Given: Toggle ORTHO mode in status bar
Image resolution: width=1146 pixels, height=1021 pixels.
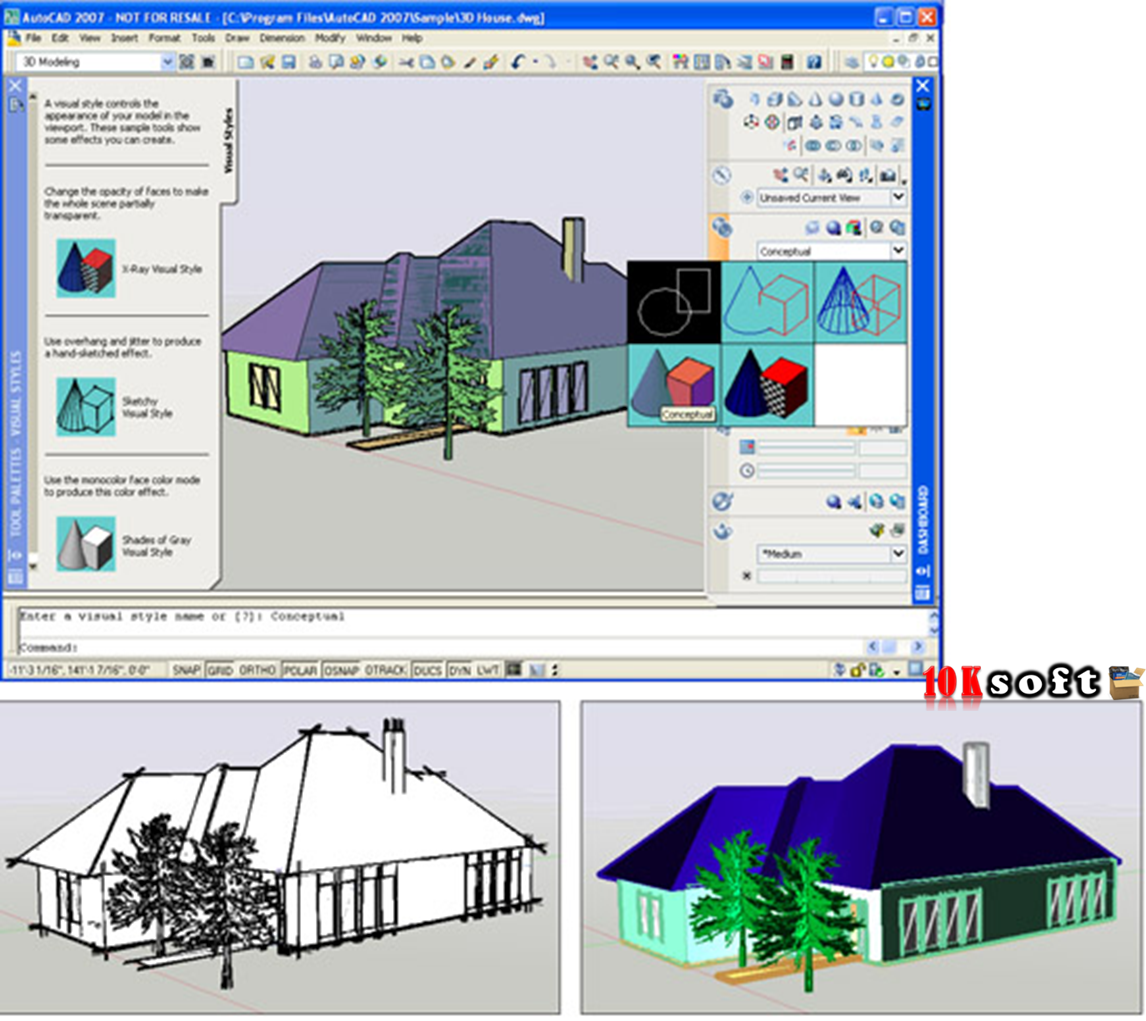Looking at the screenshot, I should click(257, 670).
